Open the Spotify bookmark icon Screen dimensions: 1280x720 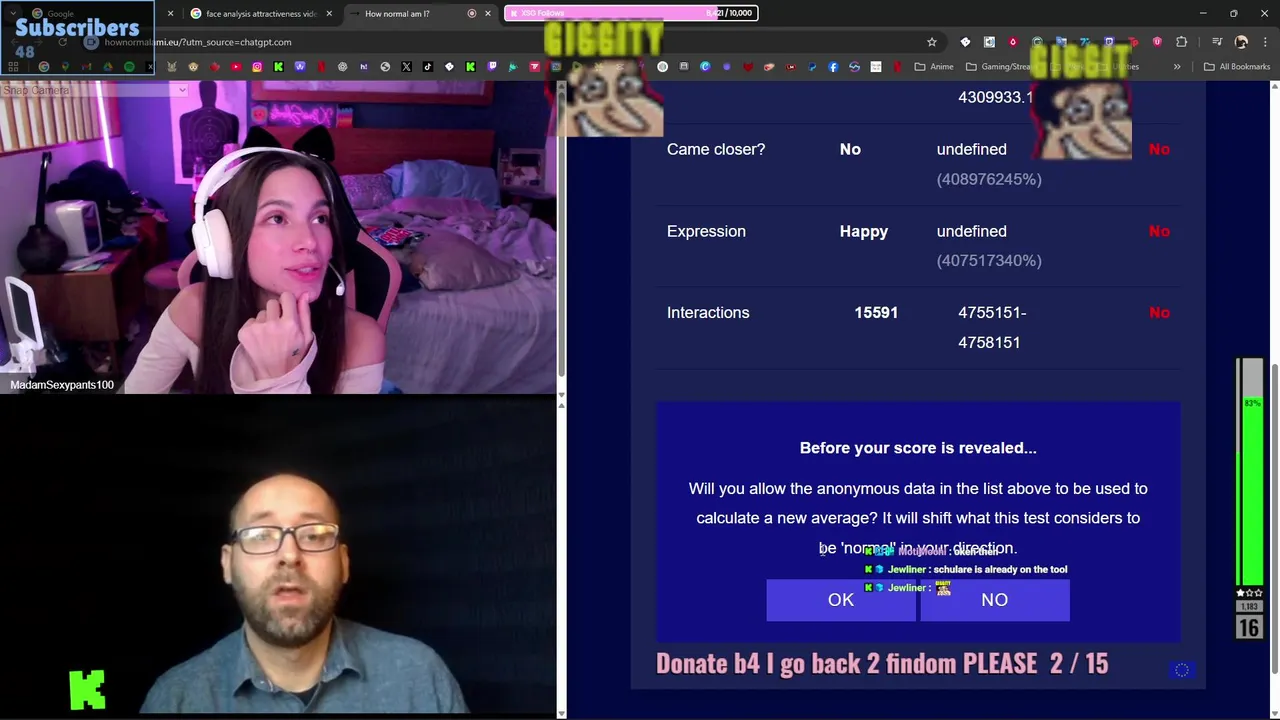[x=129, y=66]
